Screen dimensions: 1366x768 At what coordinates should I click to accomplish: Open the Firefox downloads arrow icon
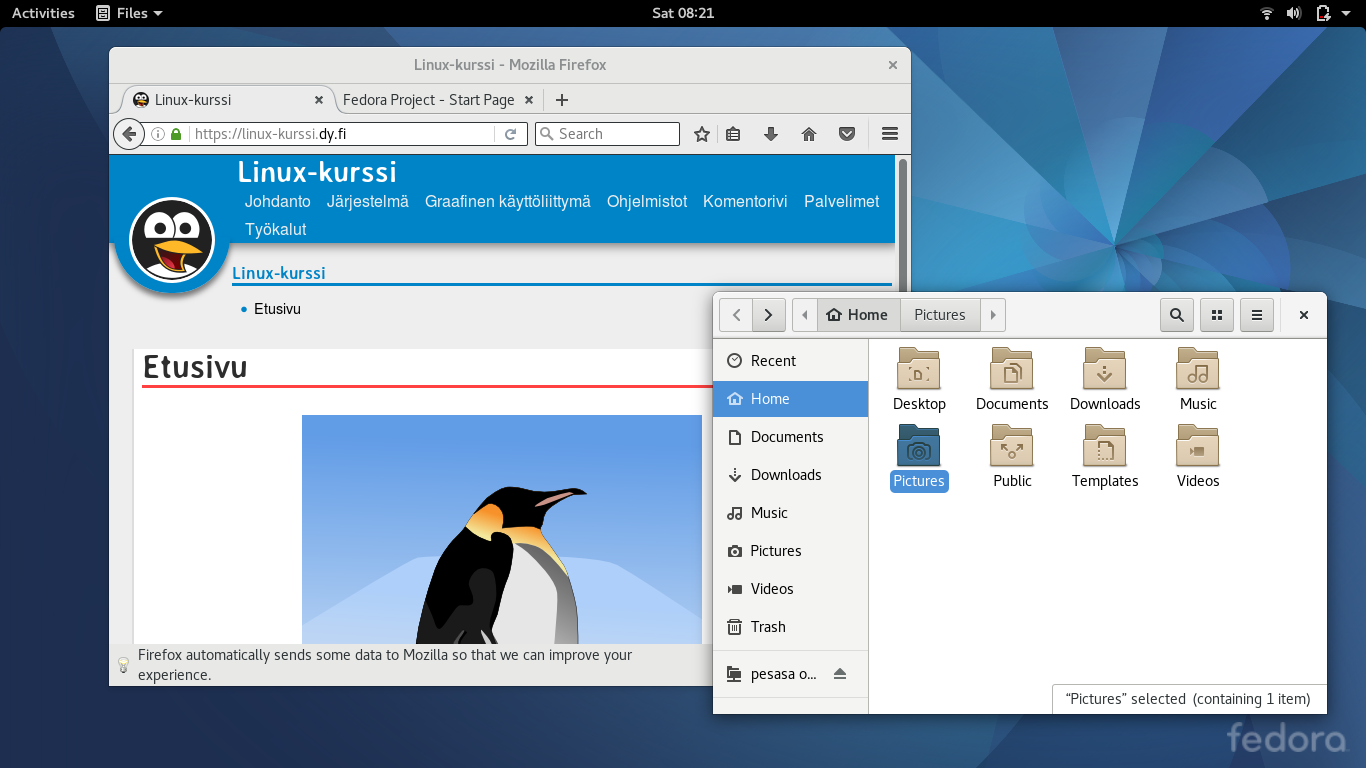(x=771, y=134)
